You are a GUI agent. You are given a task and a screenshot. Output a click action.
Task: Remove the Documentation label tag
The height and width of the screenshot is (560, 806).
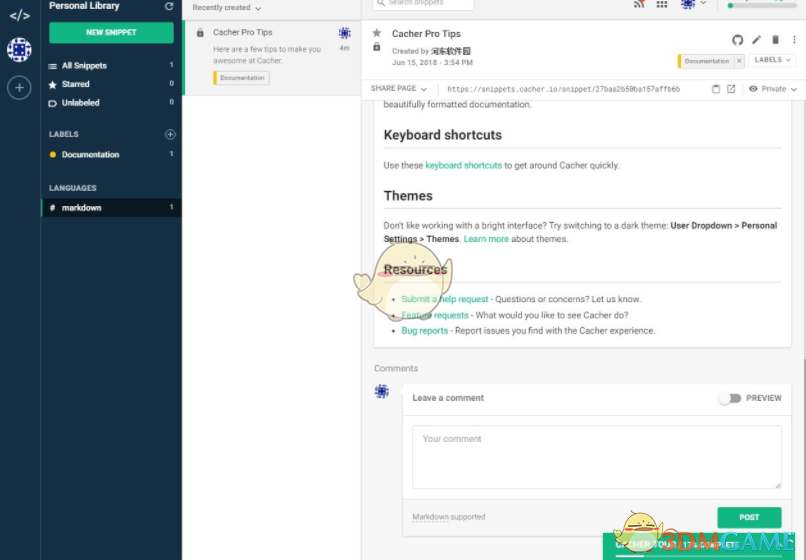tap(739, 61)
